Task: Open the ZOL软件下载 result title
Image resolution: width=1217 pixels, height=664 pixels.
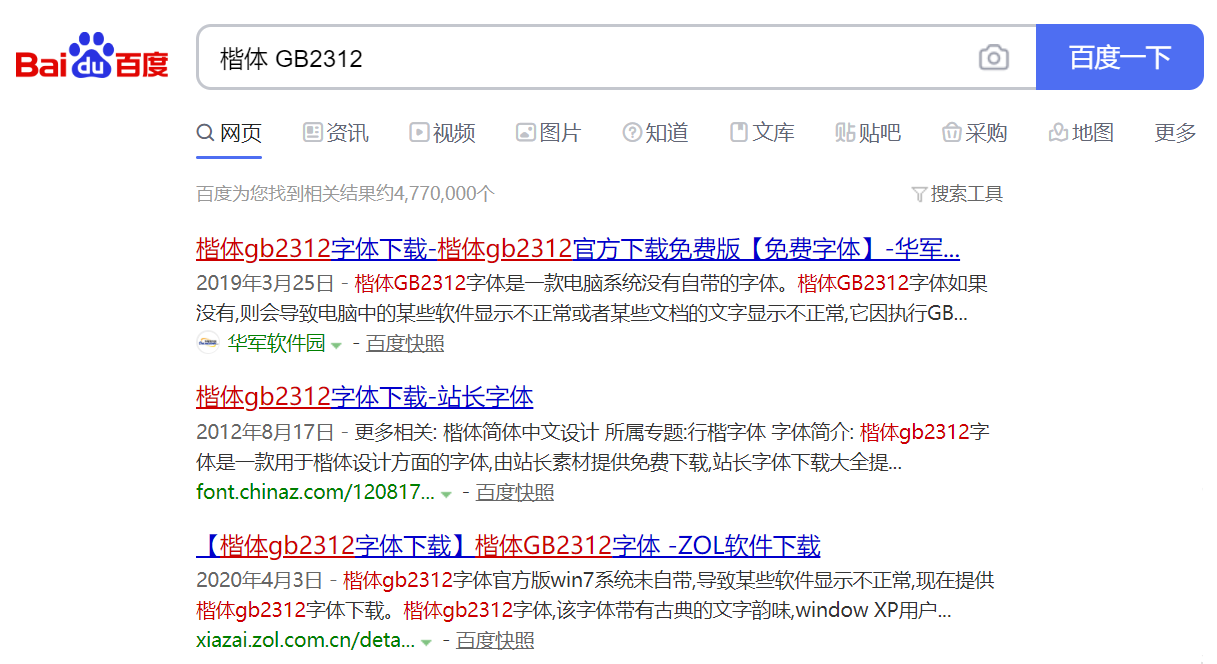Action: 508,546
